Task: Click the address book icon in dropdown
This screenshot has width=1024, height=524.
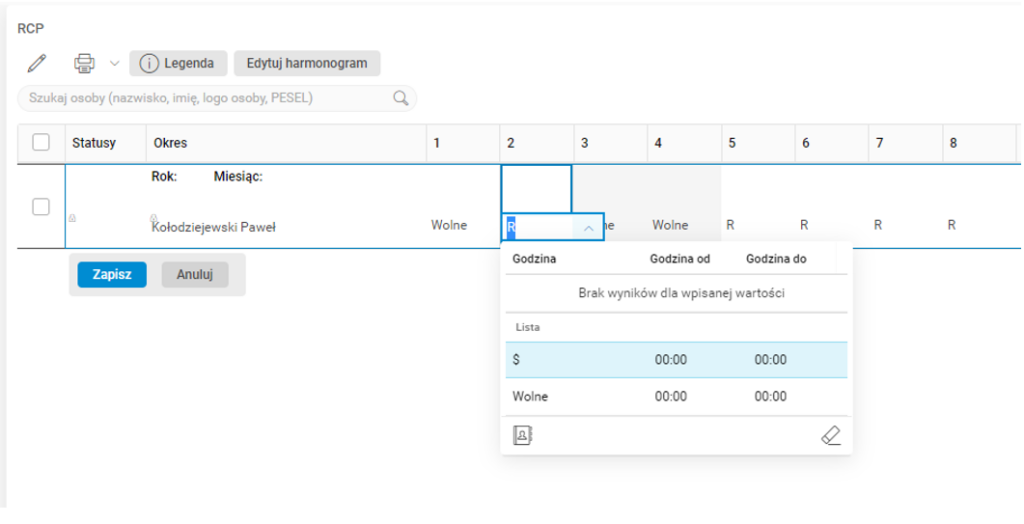Action: point(522,435)
